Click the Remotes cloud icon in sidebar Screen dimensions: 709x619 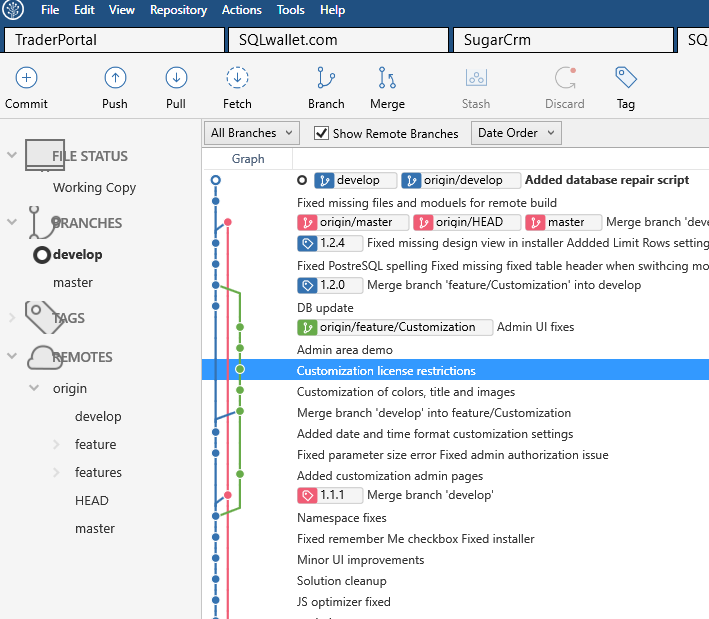point(45,357)
